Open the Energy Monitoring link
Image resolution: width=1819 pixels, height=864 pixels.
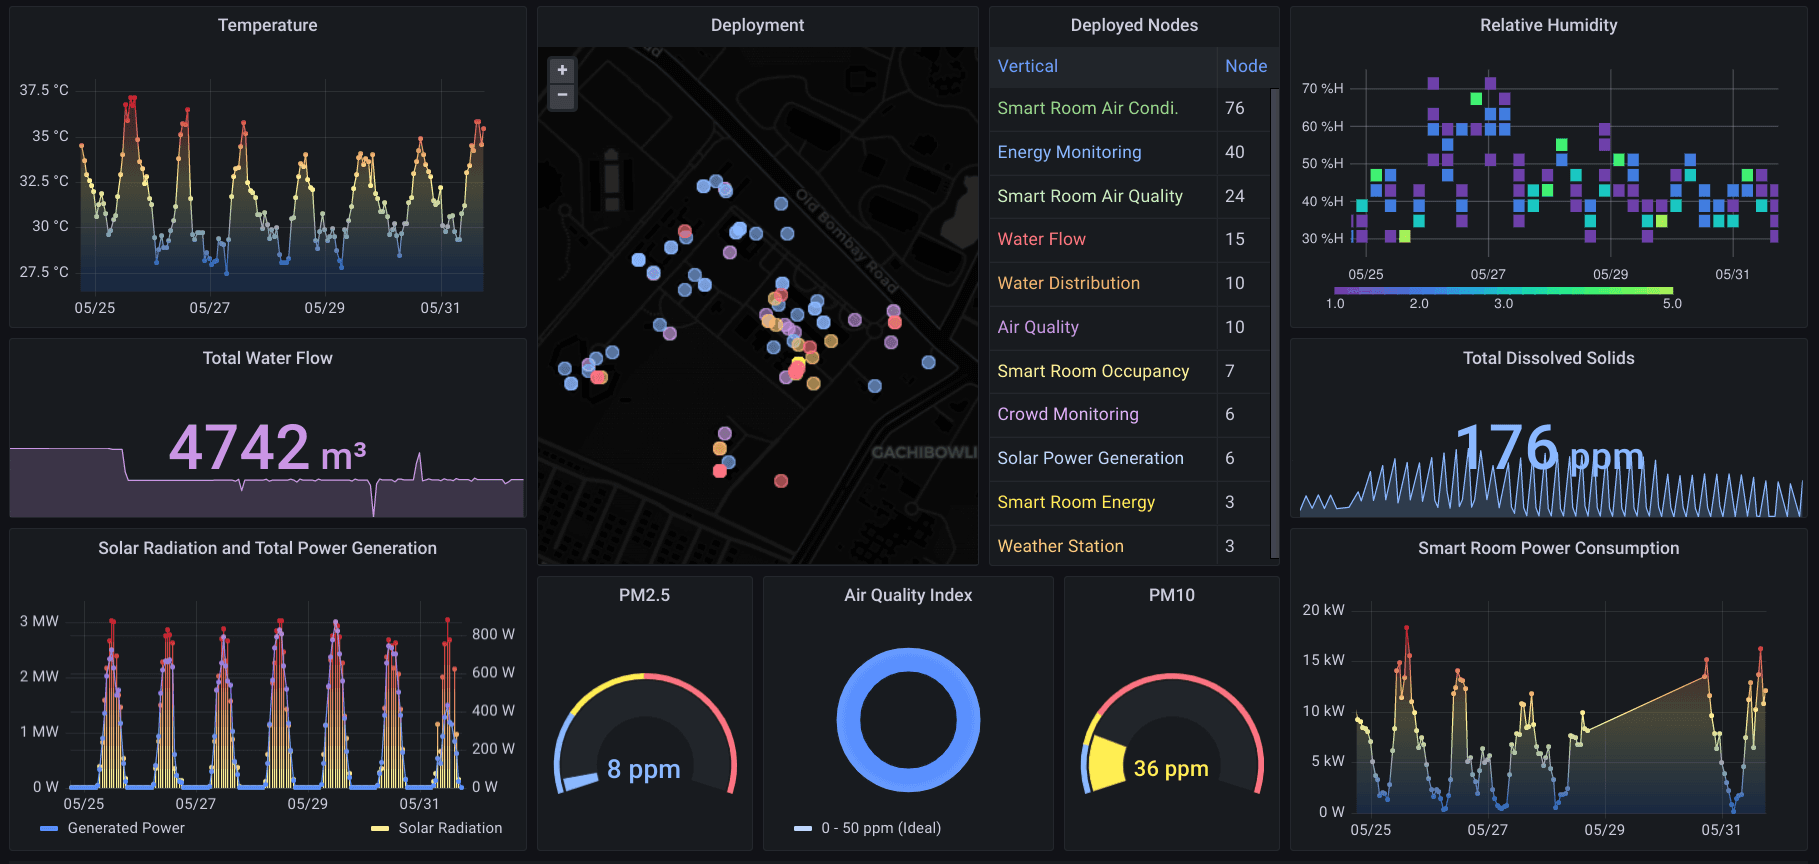coord(1069,152)
